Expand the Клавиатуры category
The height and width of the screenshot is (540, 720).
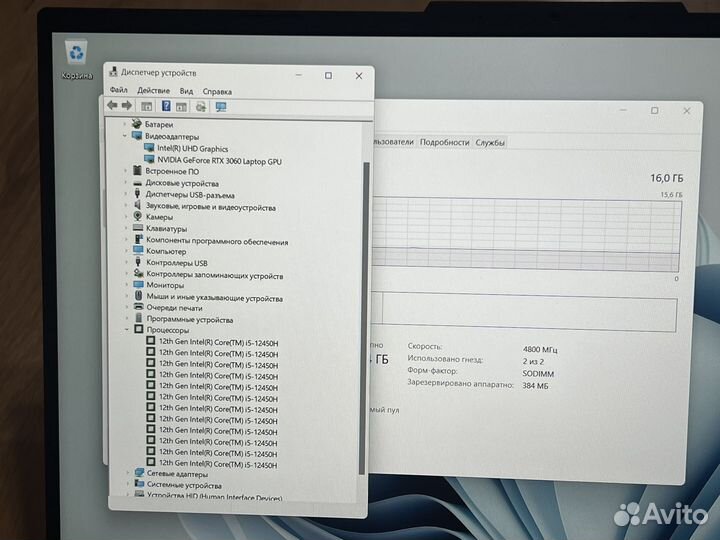(125, 228)
